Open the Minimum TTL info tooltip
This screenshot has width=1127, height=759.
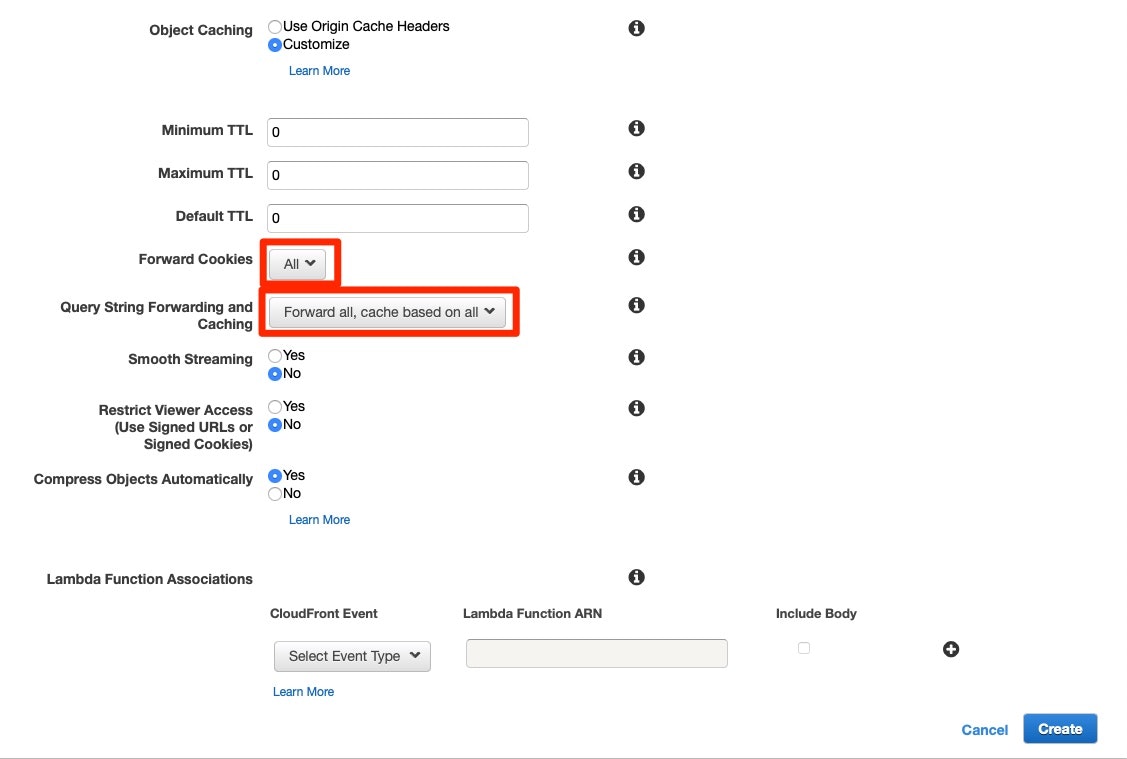[636, 128]
